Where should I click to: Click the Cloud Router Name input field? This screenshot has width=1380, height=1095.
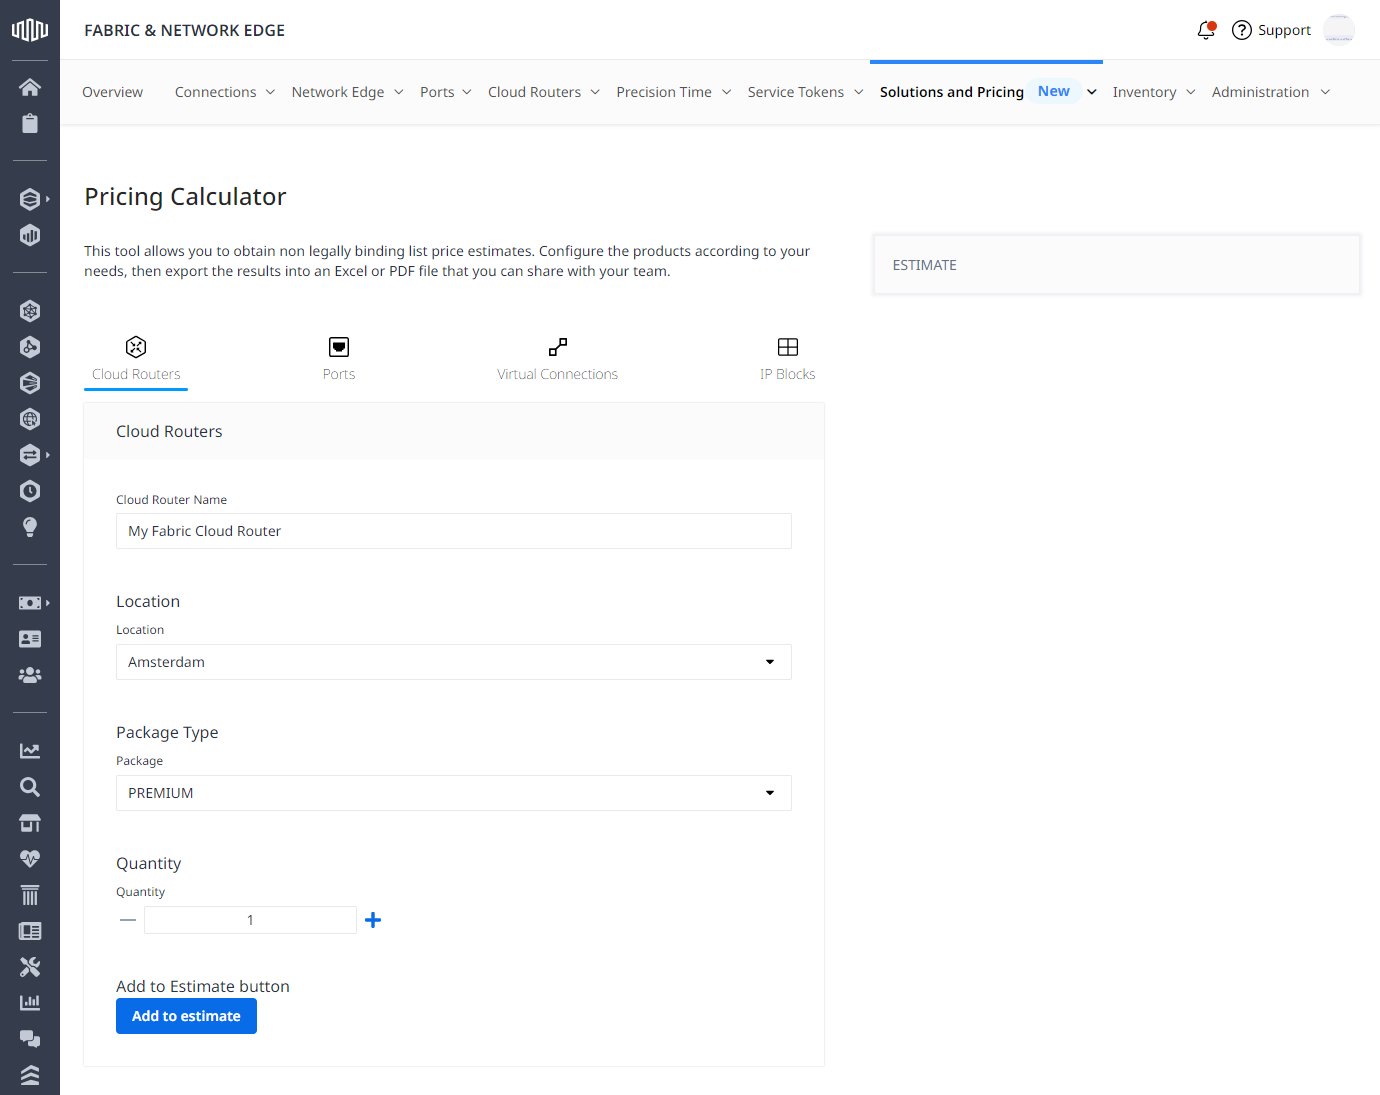[453, 531]
